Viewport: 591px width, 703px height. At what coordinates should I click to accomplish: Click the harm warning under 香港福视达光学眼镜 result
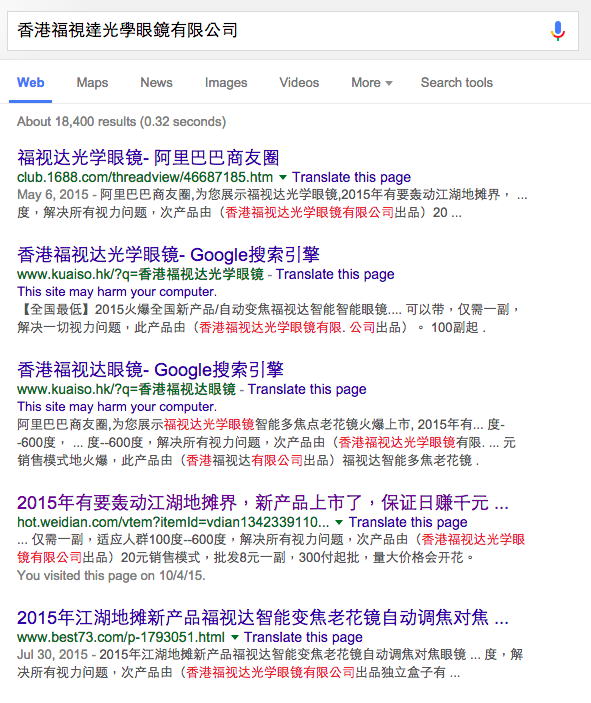[117, 291]
